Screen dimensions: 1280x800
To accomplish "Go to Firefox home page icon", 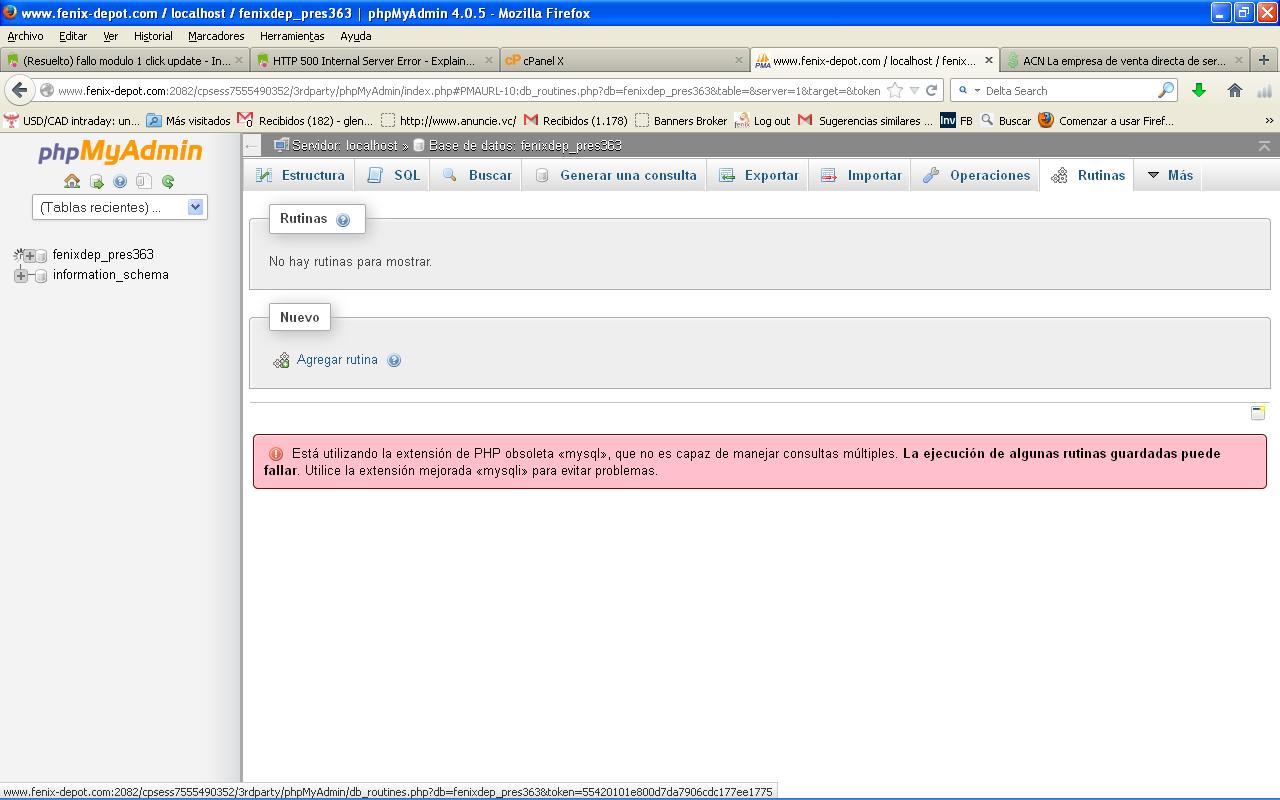I will click(1235, 90).
